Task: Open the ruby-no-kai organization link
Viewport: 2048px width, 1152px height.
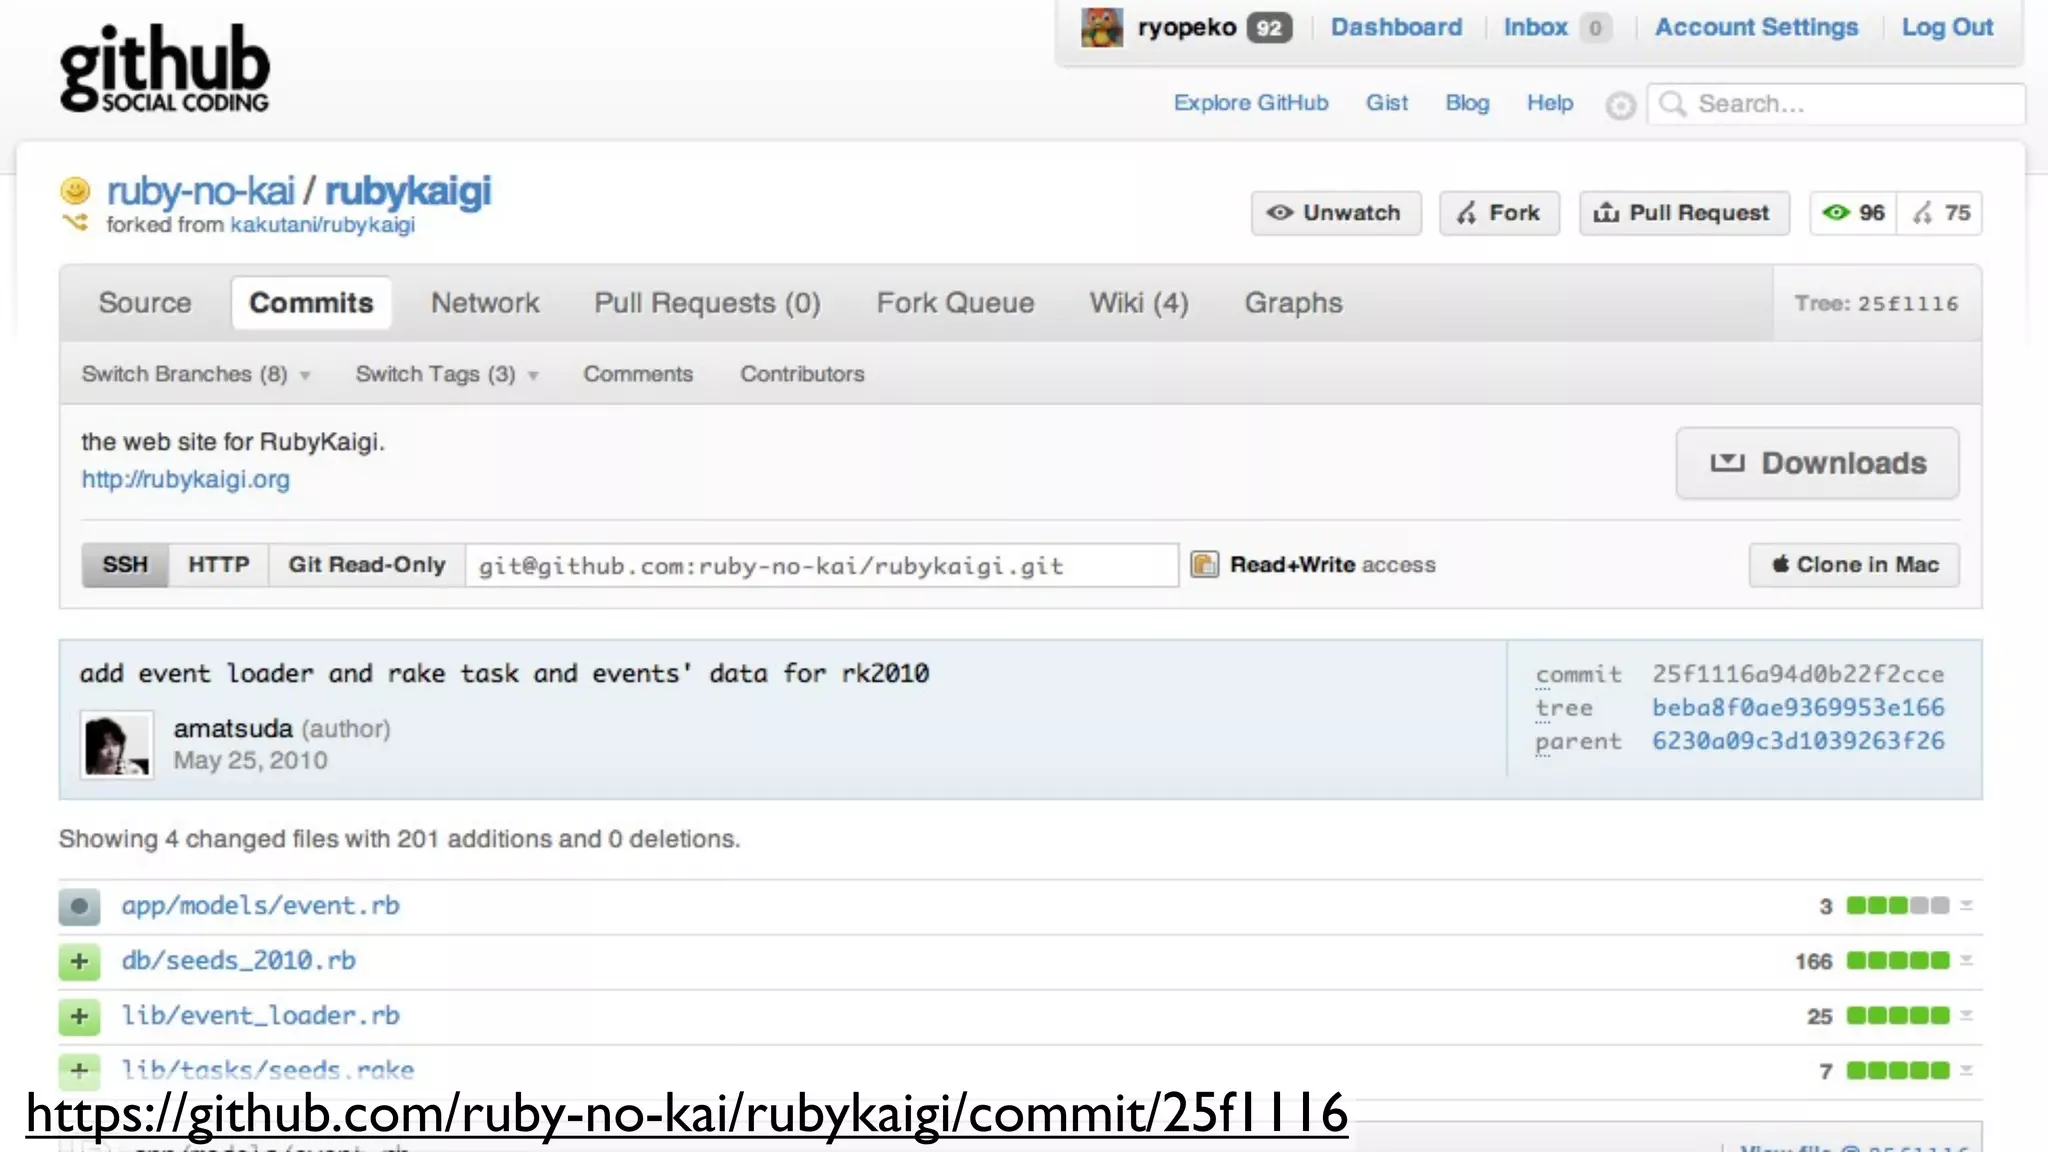Action: pyautogui.click(x=200, y=190)
